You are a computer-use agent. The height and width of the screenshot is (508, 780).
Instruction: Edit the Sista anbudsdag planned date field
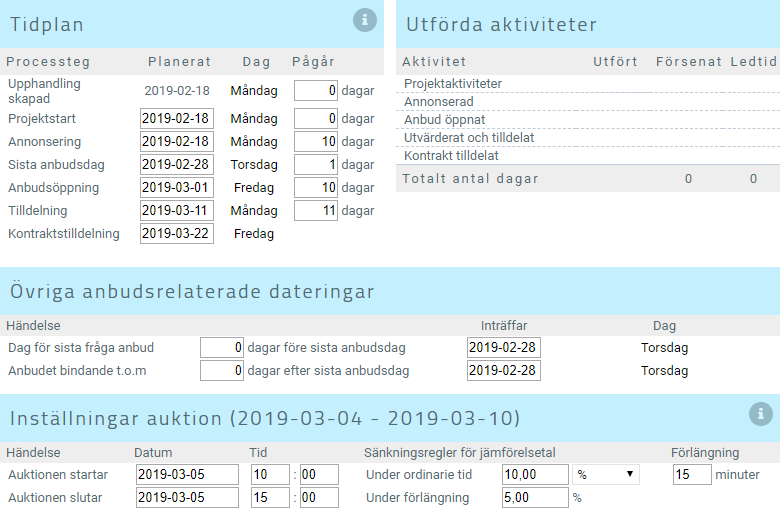(177, 164)
